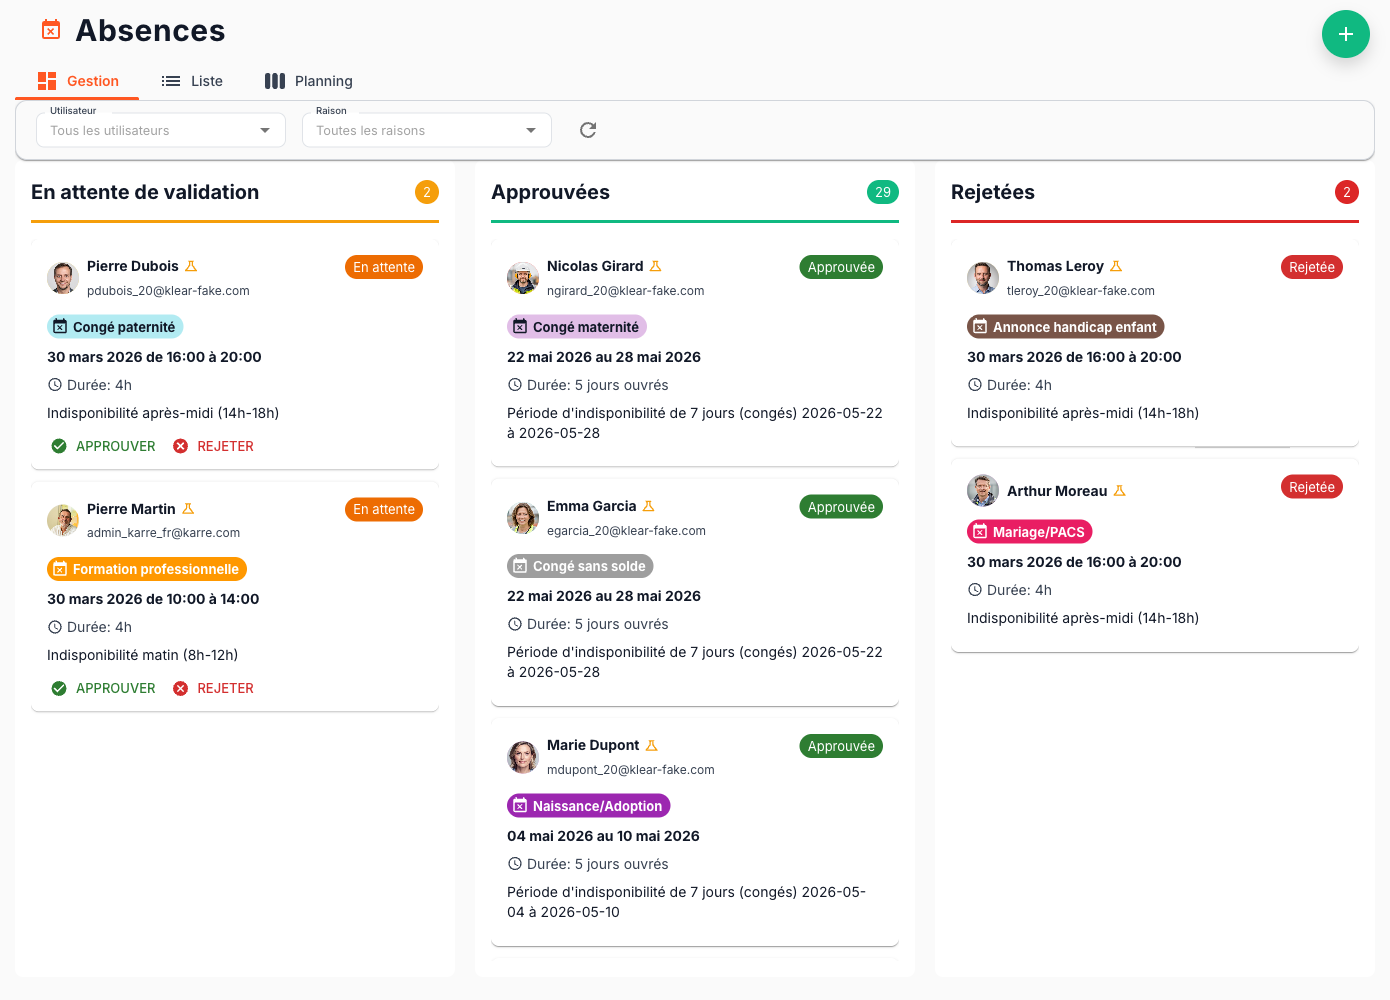Click the calendar icon in the Congé paternité tag
Screen dimensions: 1390x1000
click(61, 326)
